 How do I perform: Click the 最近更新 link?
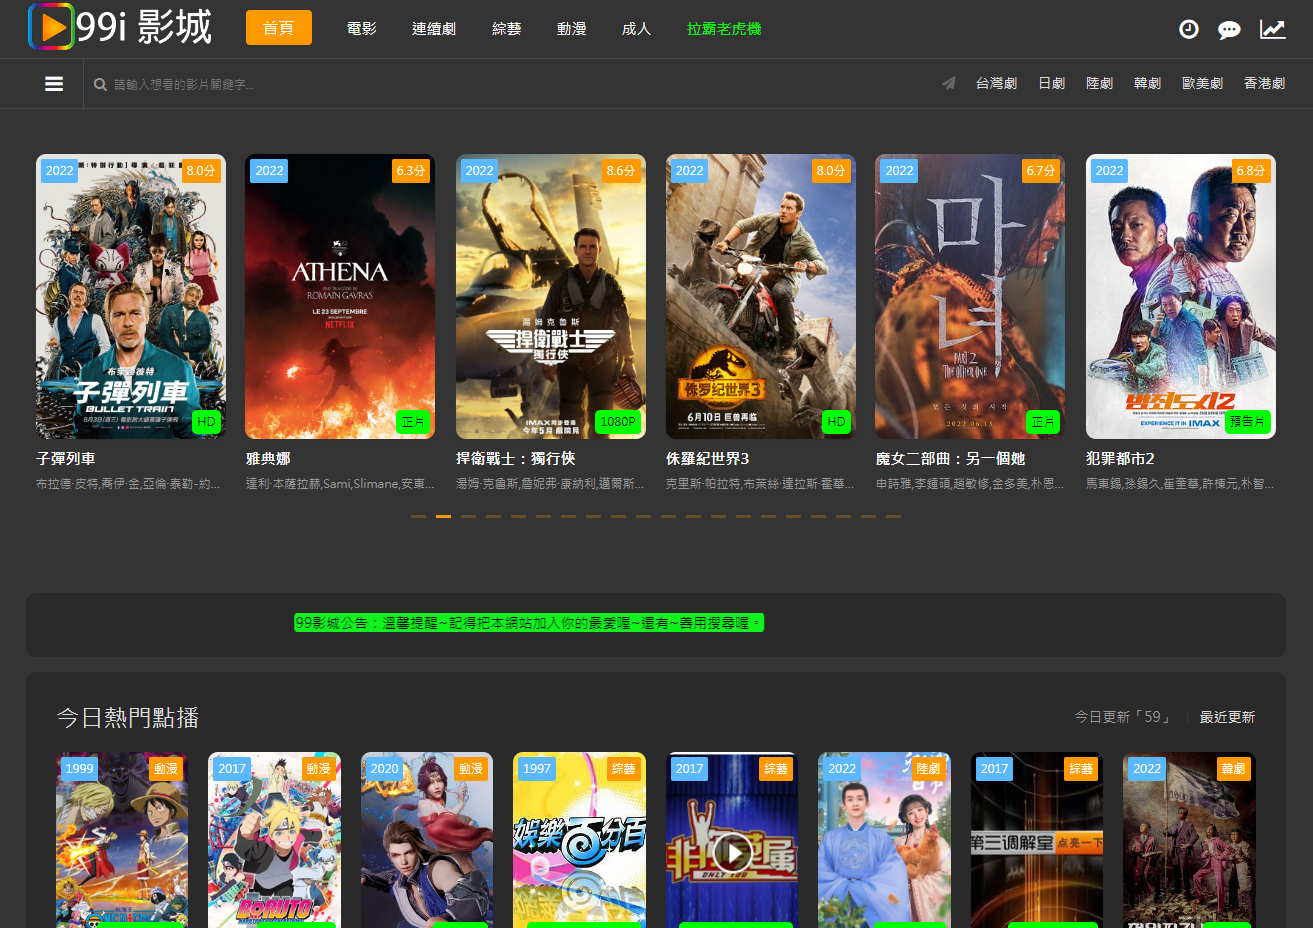click(1227, 717)
